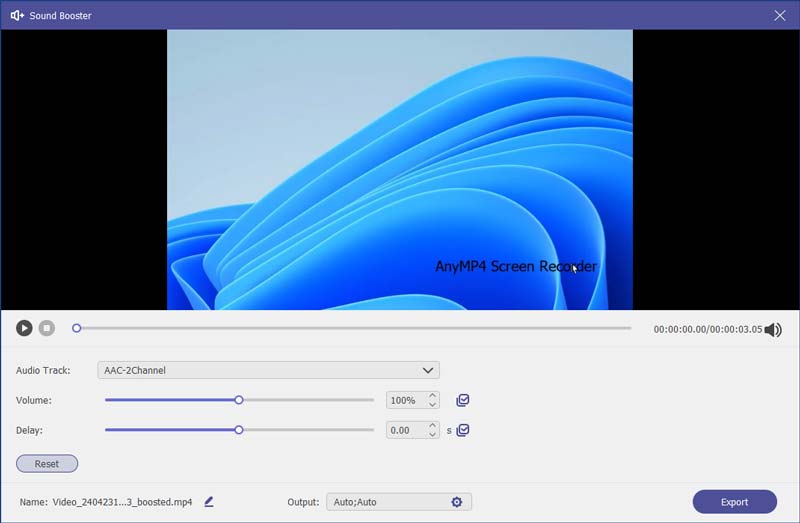Mute audio with the speaker icon

point(772,329)
